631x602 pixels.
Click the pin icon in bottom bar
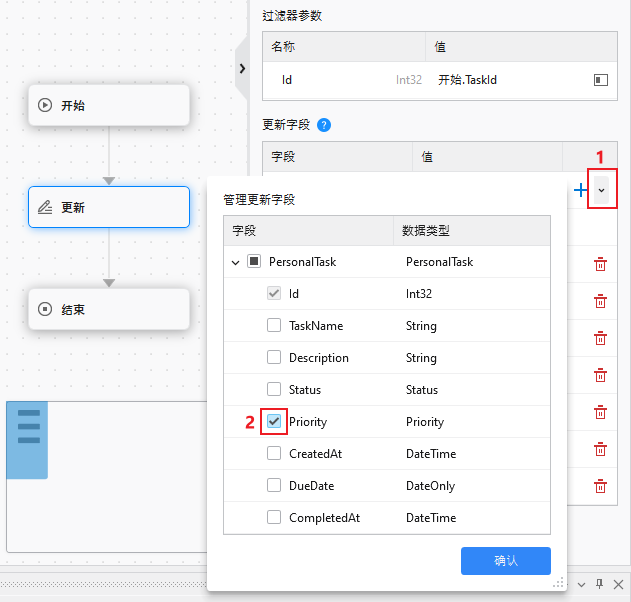600,583
